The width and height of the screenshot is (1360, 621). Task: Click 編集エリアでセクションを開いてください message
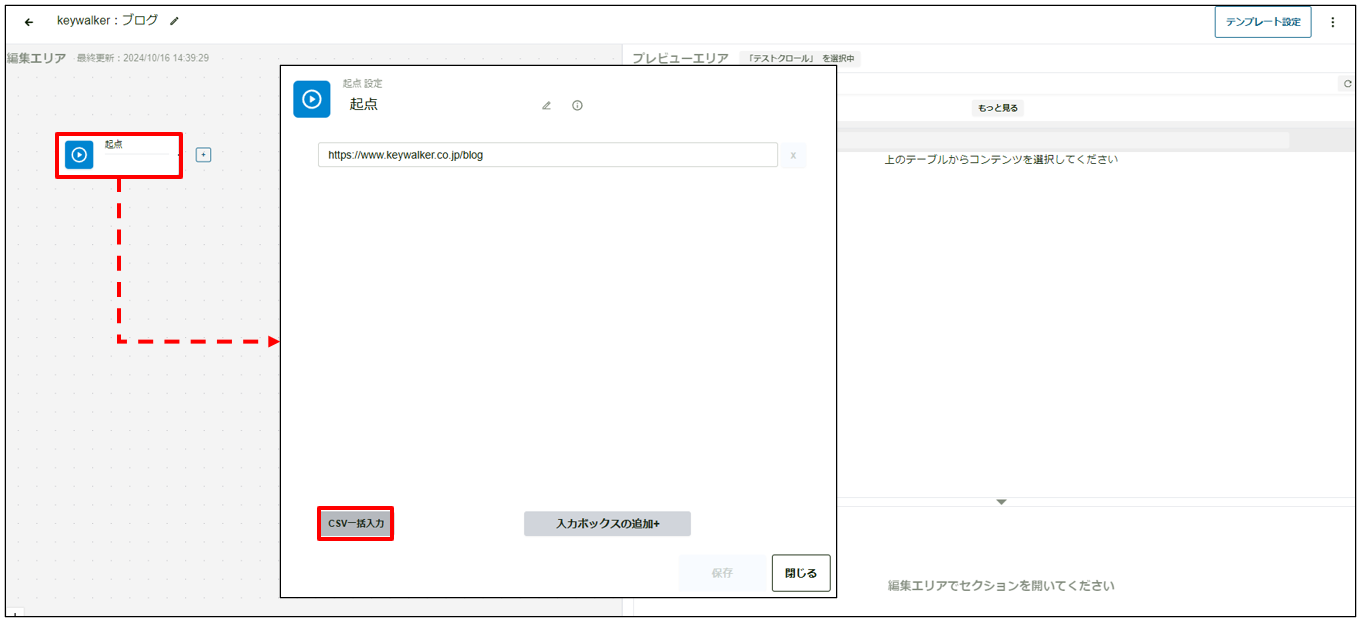pos(1001,585)
